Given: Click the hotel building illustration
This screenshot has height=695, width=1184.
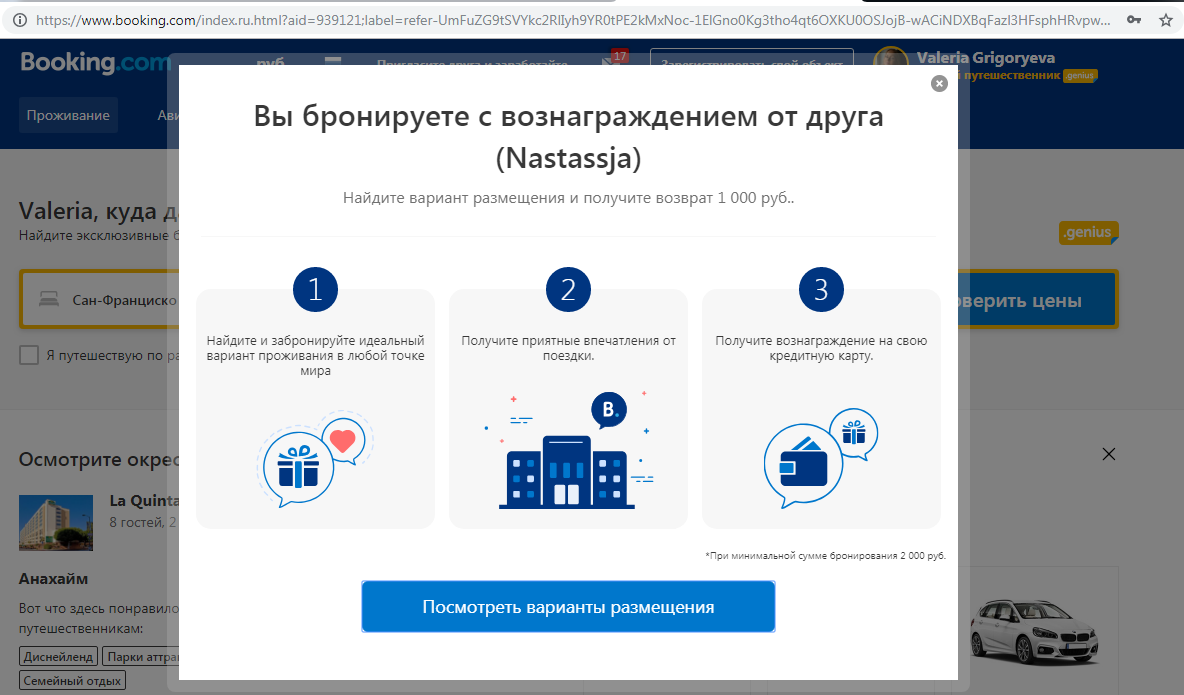Looking at the screenshot, I should coord(568,451).
